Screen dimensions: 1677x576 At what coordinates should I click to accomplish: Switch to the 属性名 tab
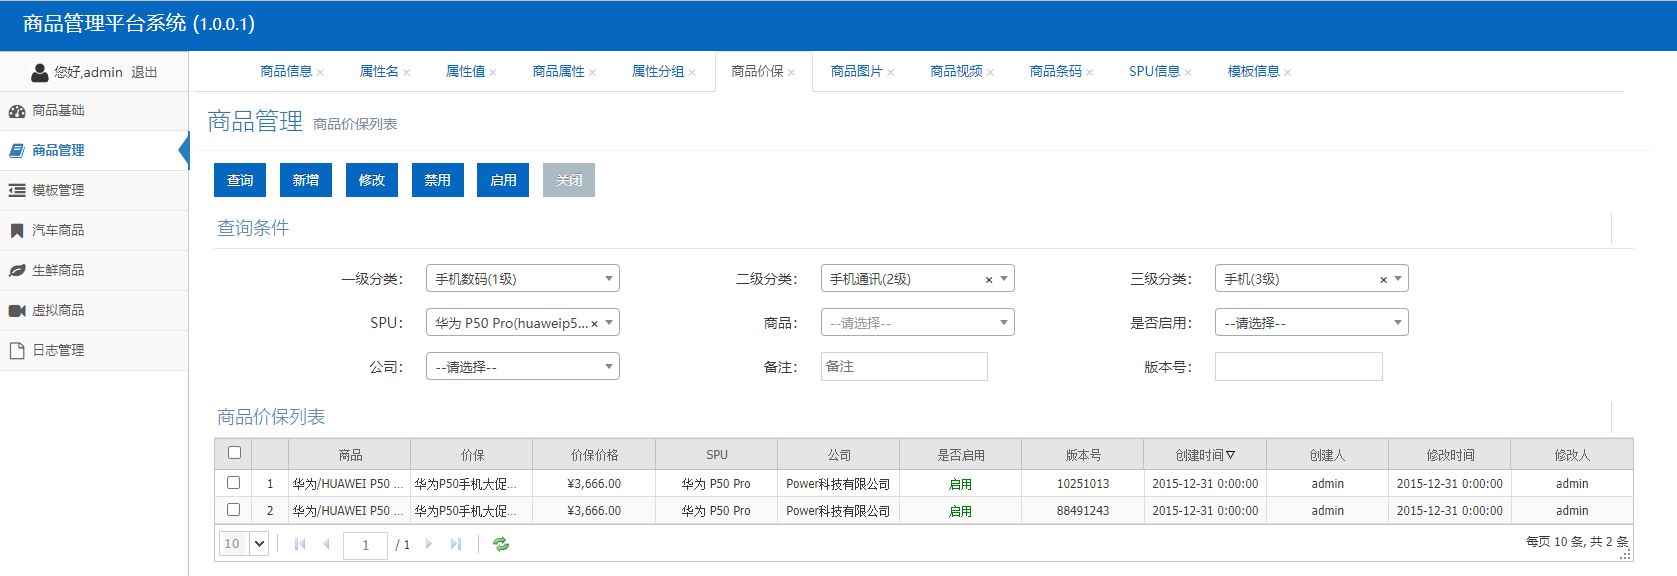tap(379, 71)
